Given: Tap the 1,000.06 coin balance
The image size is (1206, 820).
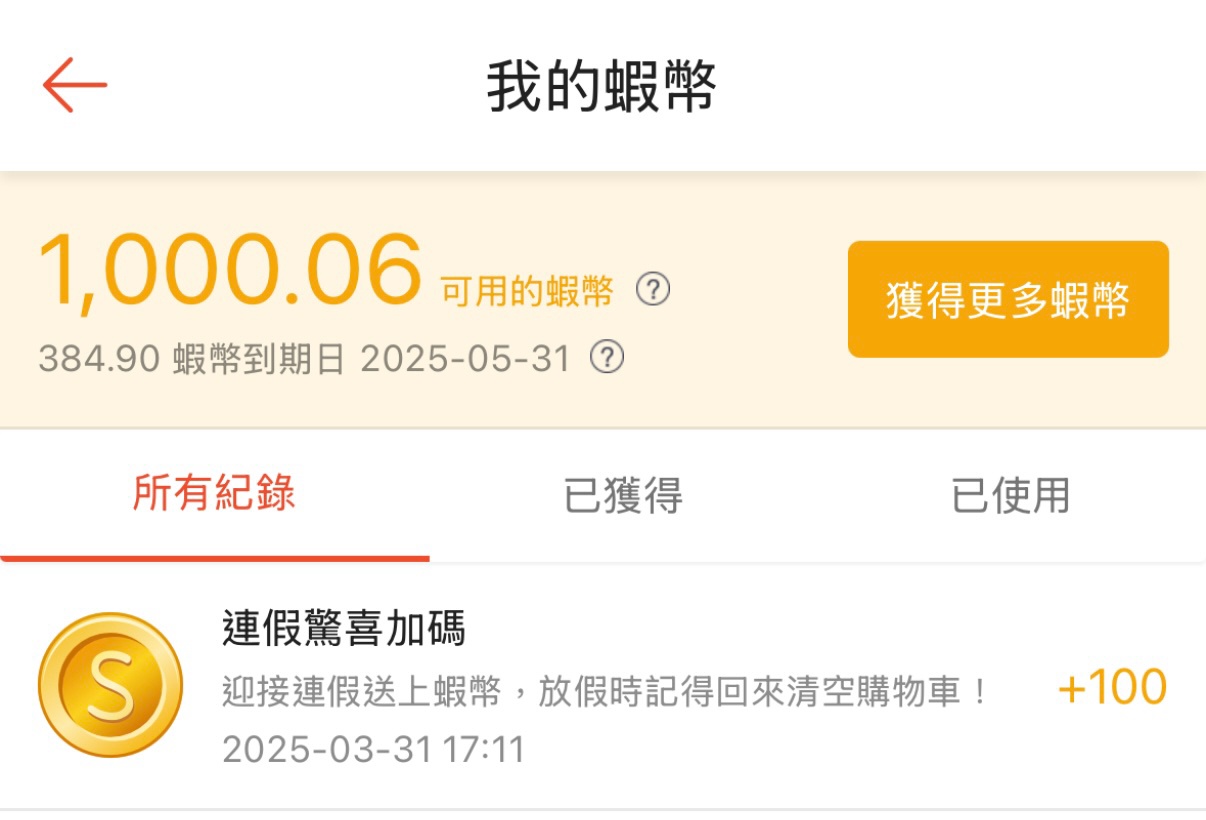Looking at the screenshot, I should (x=229, y=270).
